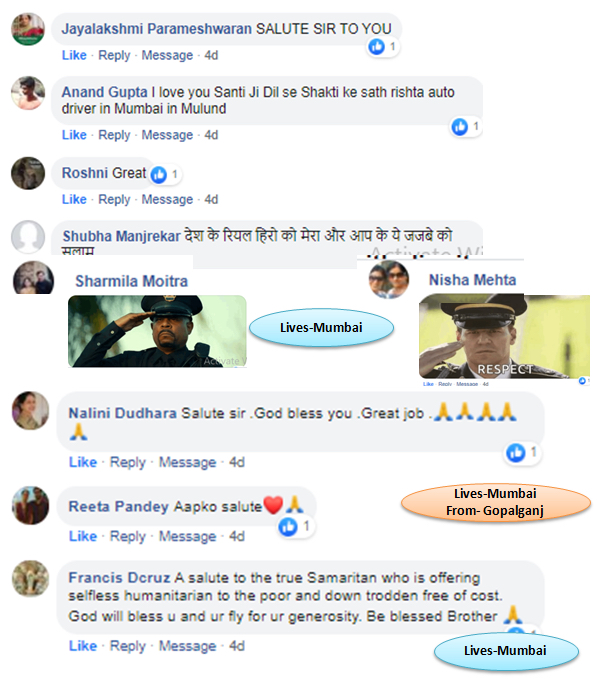Open Sharmila Moitra's profile name

(132, 281)
